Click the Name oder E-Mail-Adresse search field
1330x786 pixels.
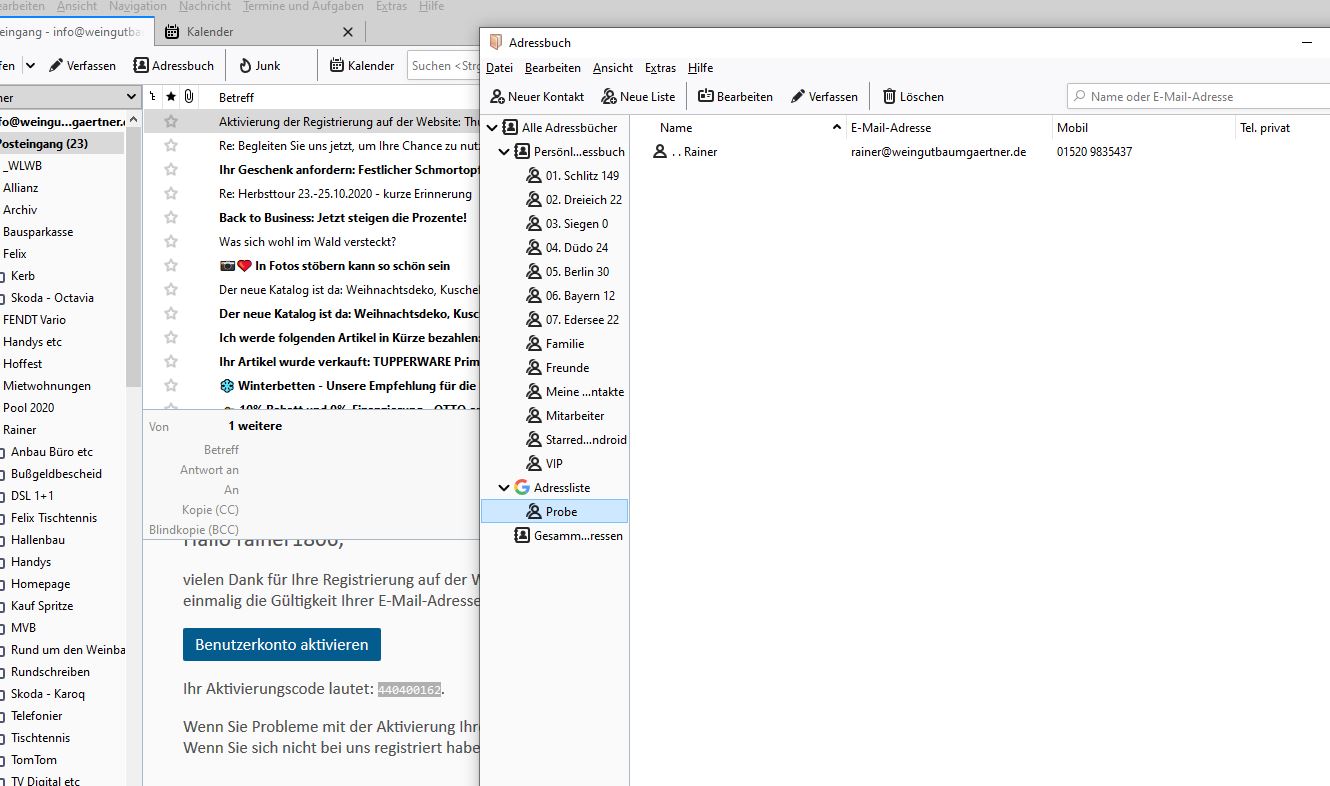pyautogui.click(x=1200, y=97)
